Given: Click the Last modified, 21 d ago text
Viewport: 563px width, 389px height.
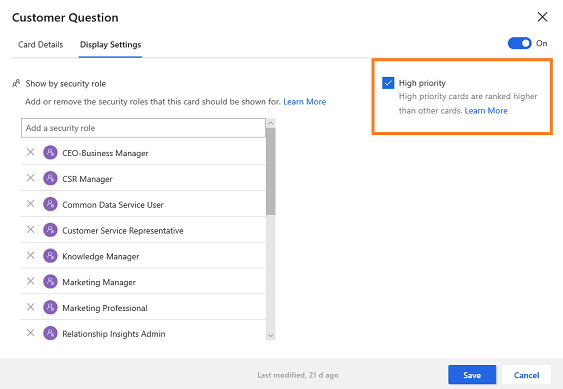Looking at the screenshot, I should point(298,375).
